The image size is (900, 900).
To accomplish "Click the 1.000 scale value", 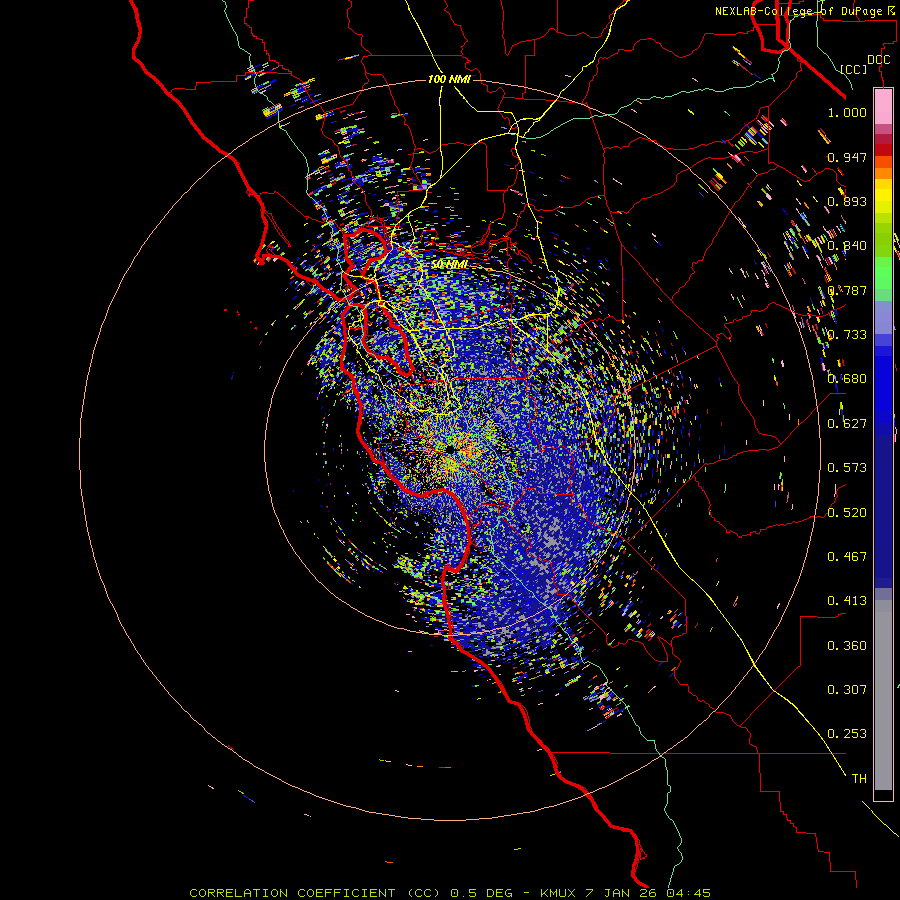I will (x=847, y=112).
